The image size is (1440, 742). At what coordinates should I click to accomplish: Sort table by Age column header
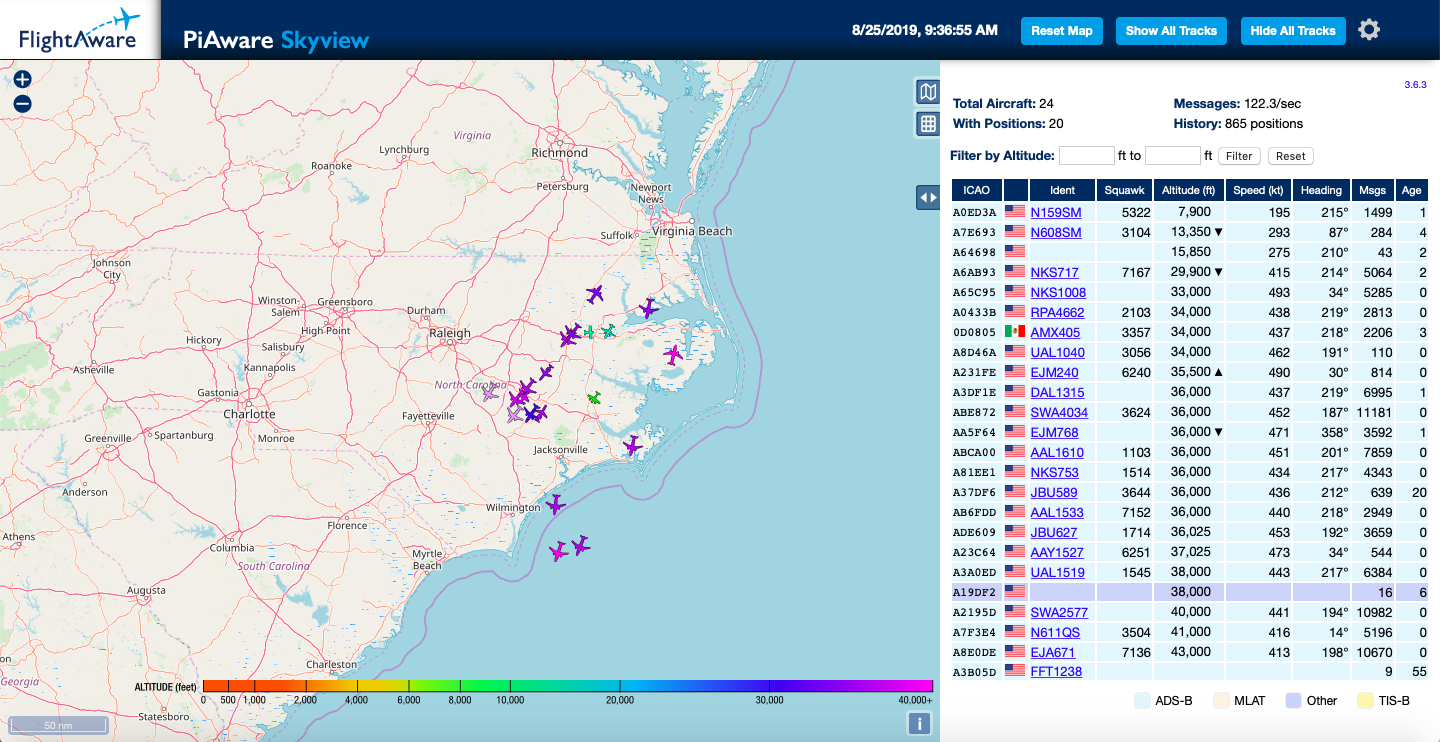pyautogui.click(x=1411, y=190)
